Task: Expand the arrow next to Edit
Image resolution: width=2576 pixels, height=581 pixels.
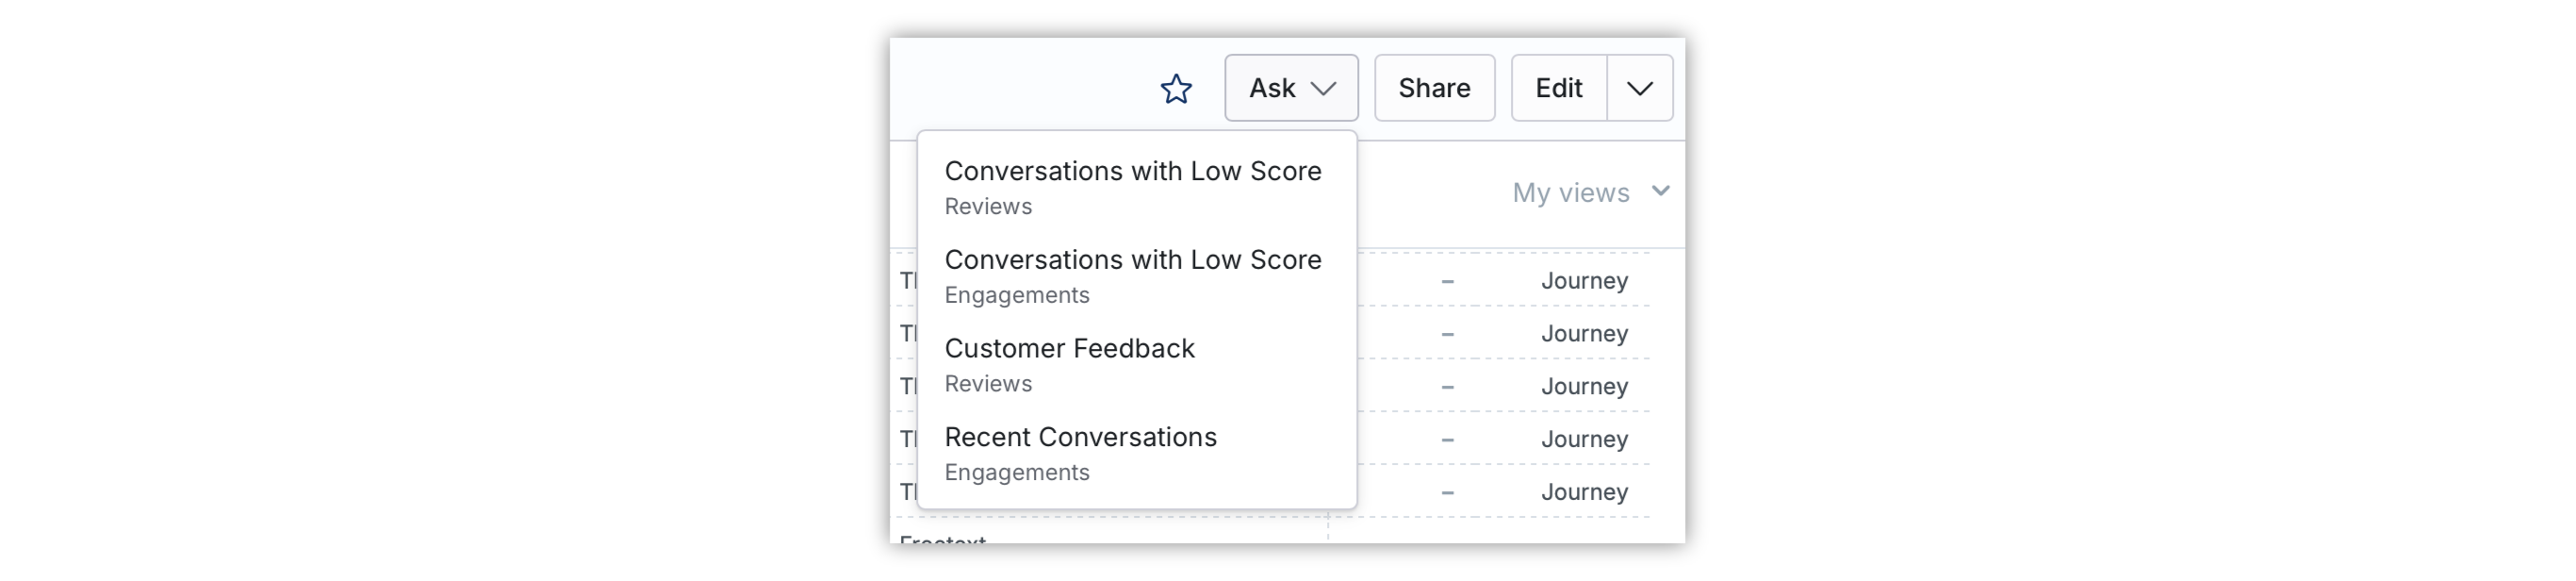Action: click(x=1639, y=88)
